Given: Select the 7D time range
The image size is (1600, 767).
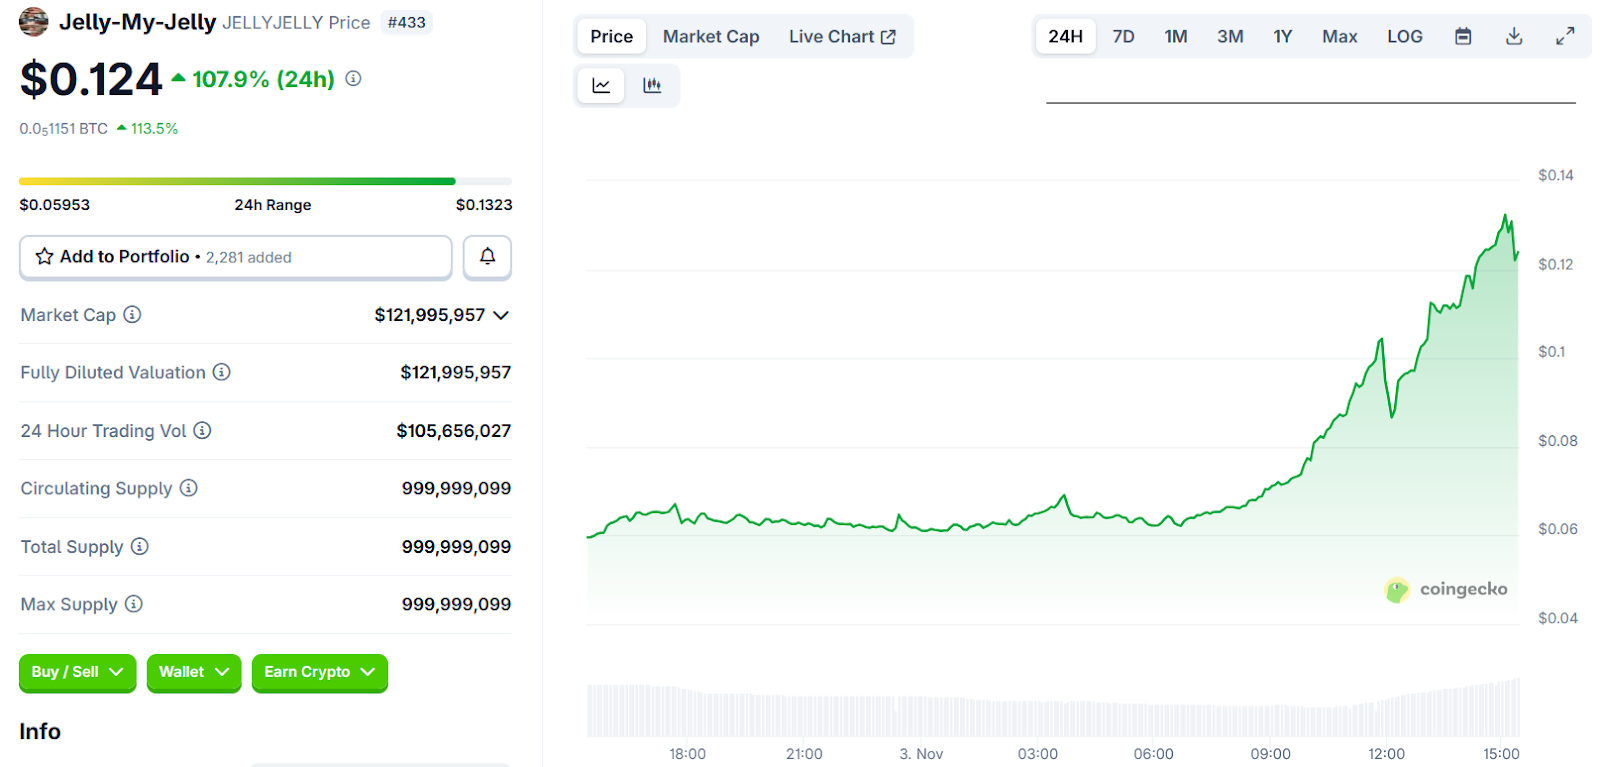Looking at the screenshot, I should 1123,37.
